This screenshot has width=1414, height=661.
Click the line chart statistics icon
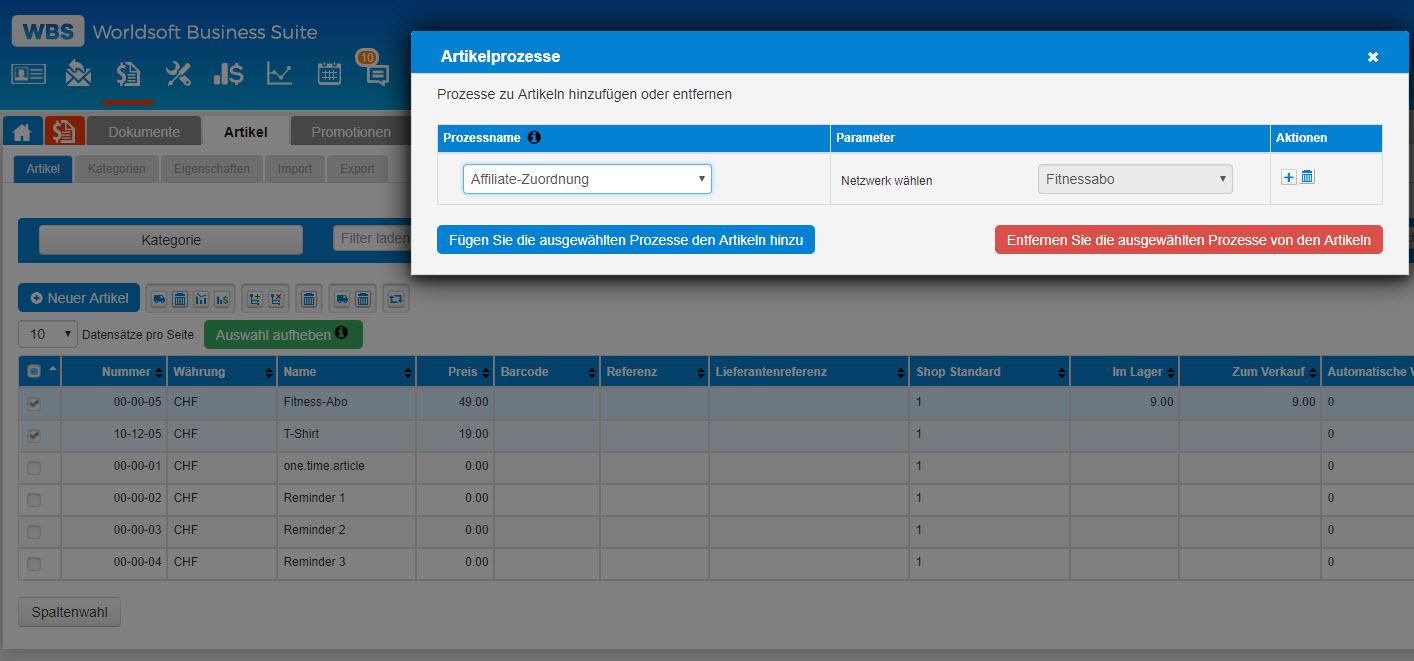(x=279, y=73)
